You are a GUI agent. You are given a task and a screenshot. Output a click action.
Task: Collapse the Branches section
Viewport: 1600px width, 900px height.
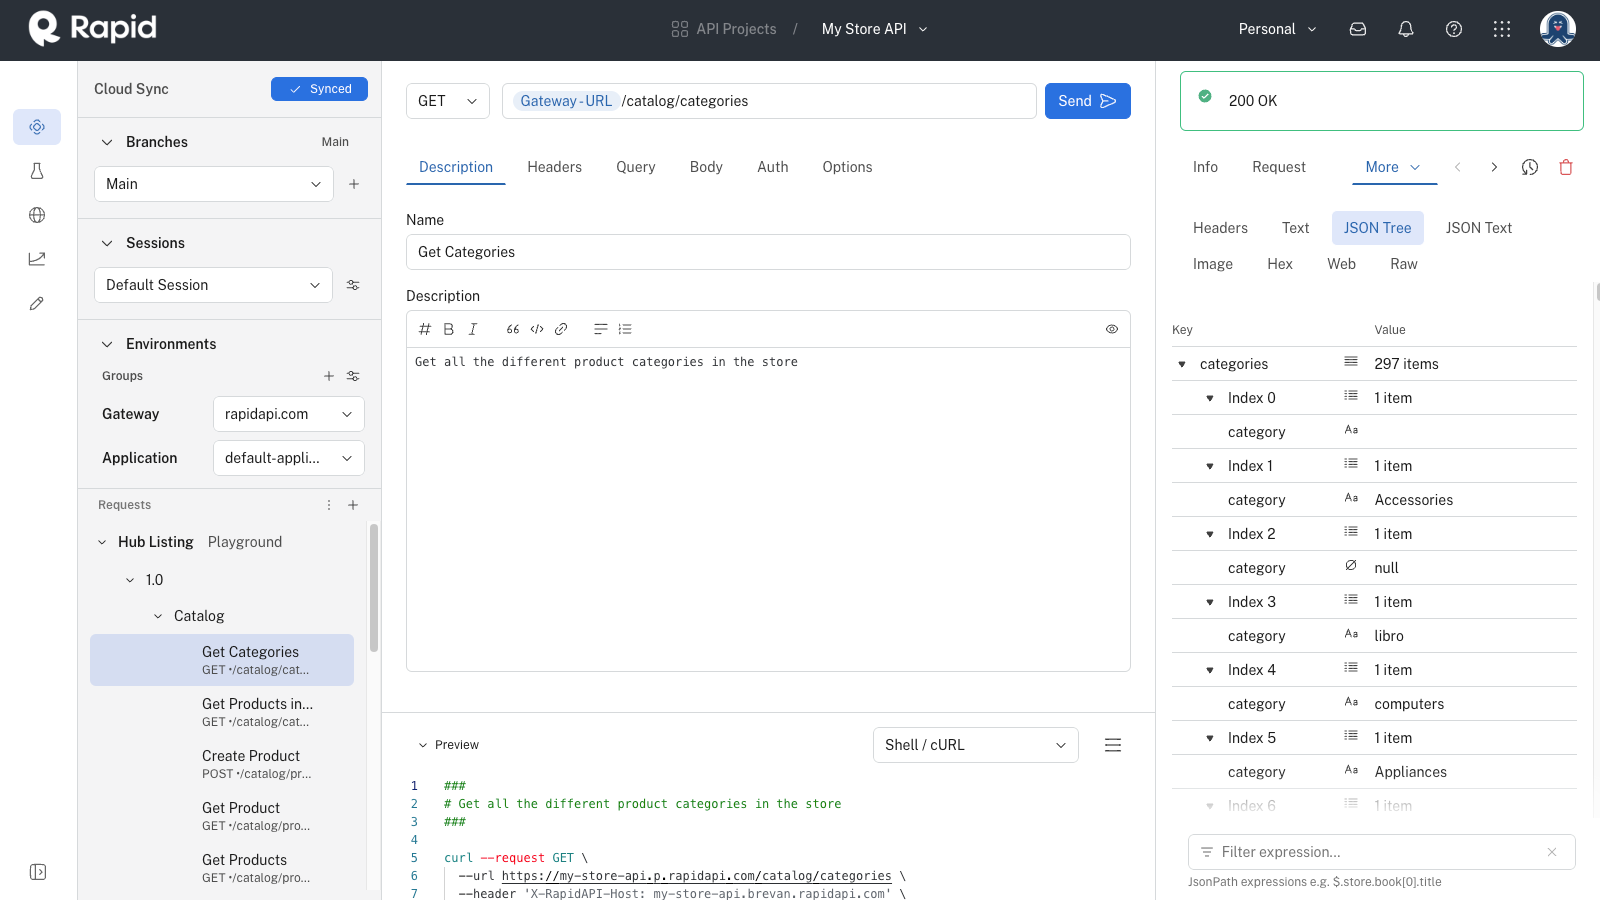tap(107, 142)
